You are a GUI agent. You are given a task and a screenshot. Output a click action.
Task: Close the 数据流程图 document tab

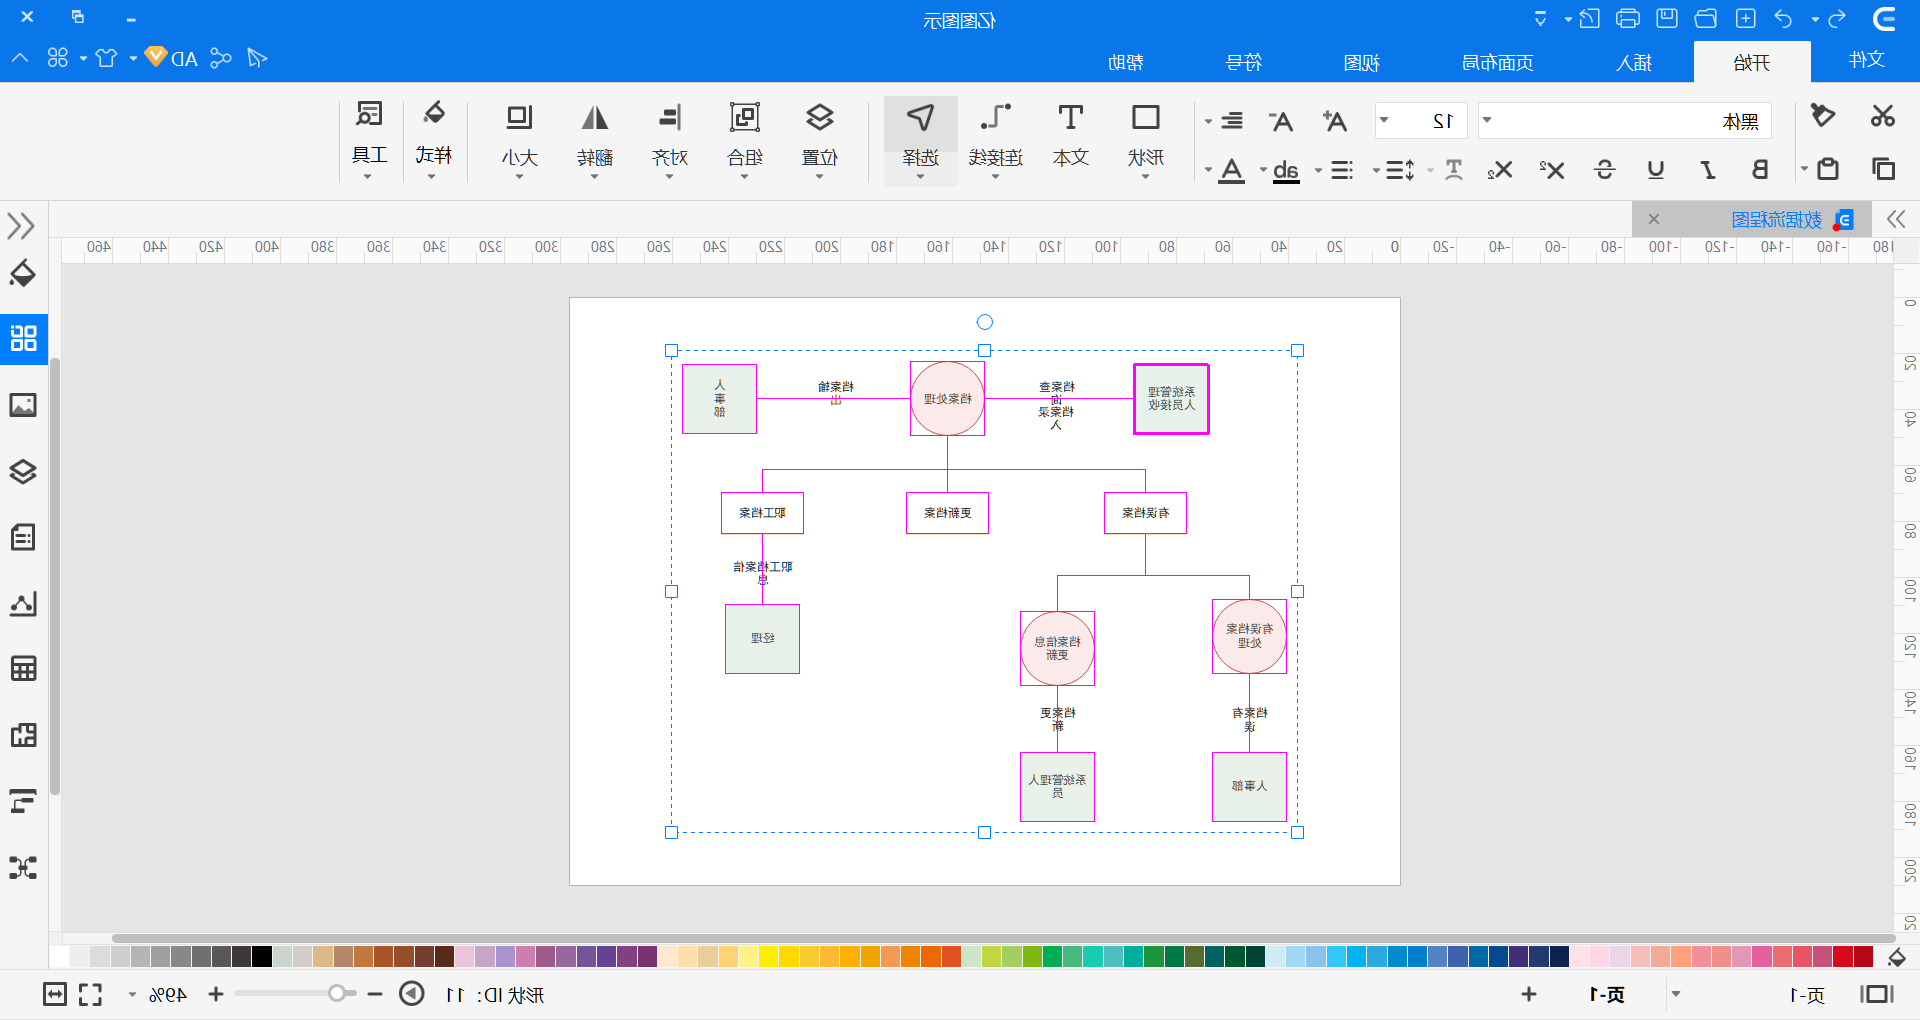click(x=1654, y=219)
